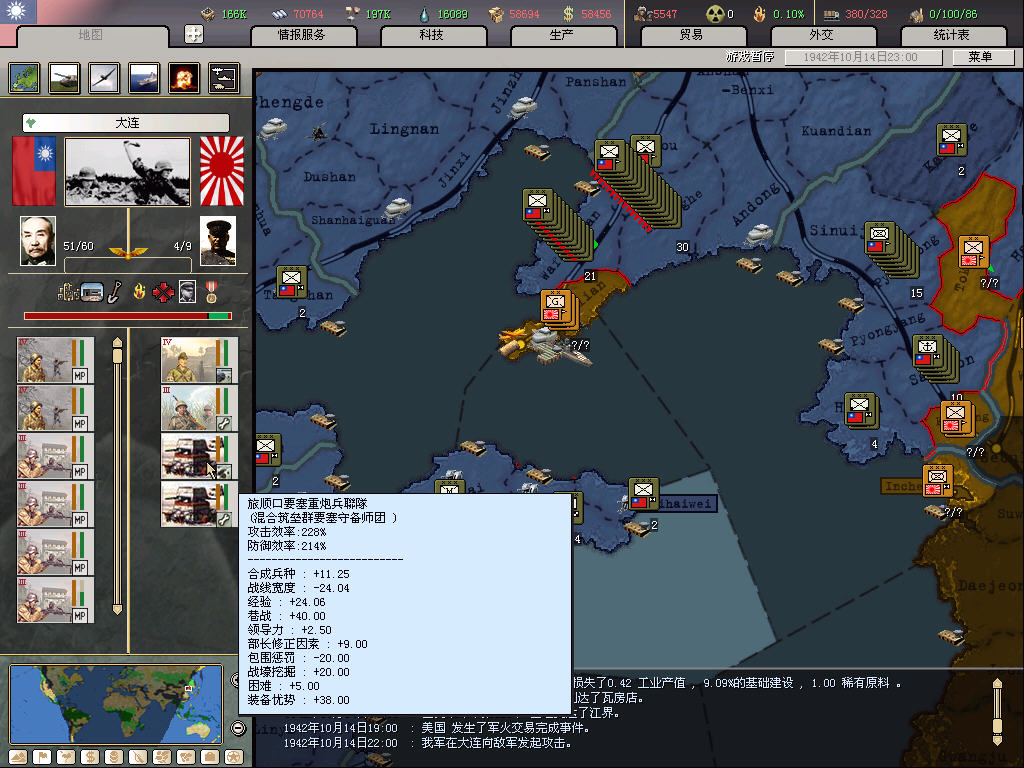The height and width of the screenshot is (768, 1024).
Task: Open the 外交 tab
Action: [x=822, y=35]
